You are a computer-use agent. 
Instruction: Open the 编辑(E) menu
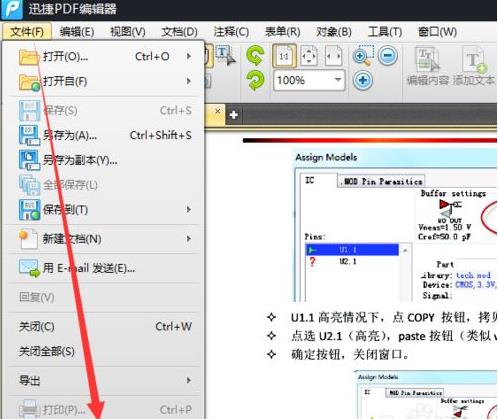click(77, 32)
